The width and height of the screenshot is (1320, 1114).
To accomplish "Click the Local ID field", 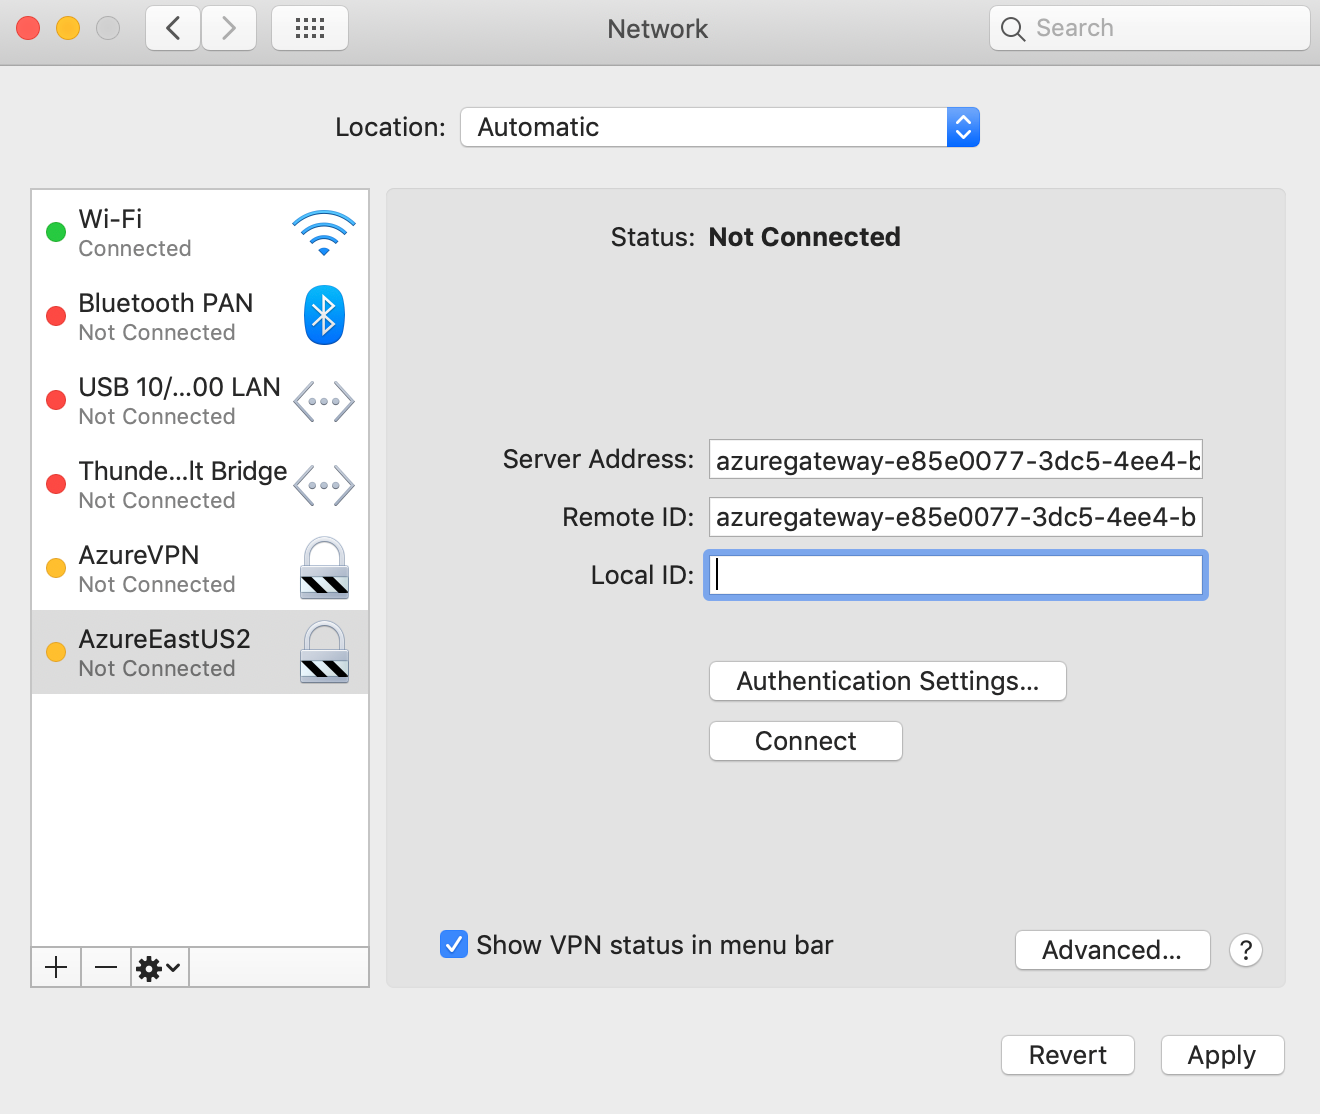I will click(956, 575).
